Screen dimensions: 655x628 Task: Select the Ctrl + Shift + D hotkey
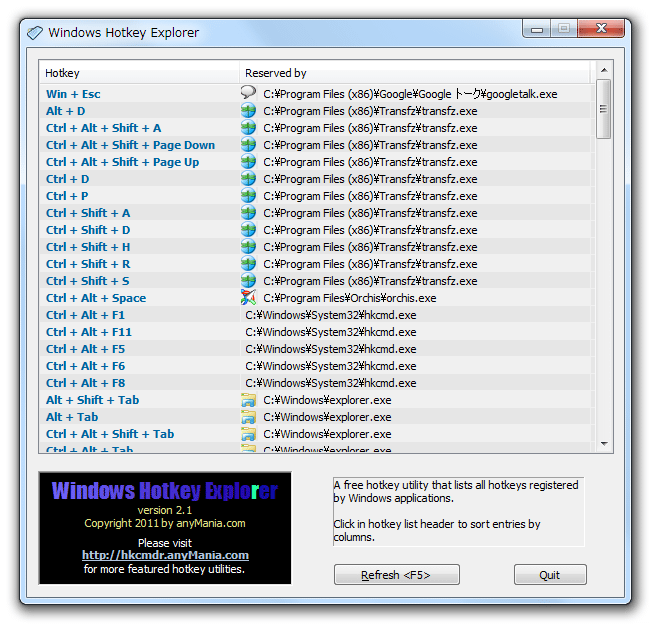tap(88, 230)
